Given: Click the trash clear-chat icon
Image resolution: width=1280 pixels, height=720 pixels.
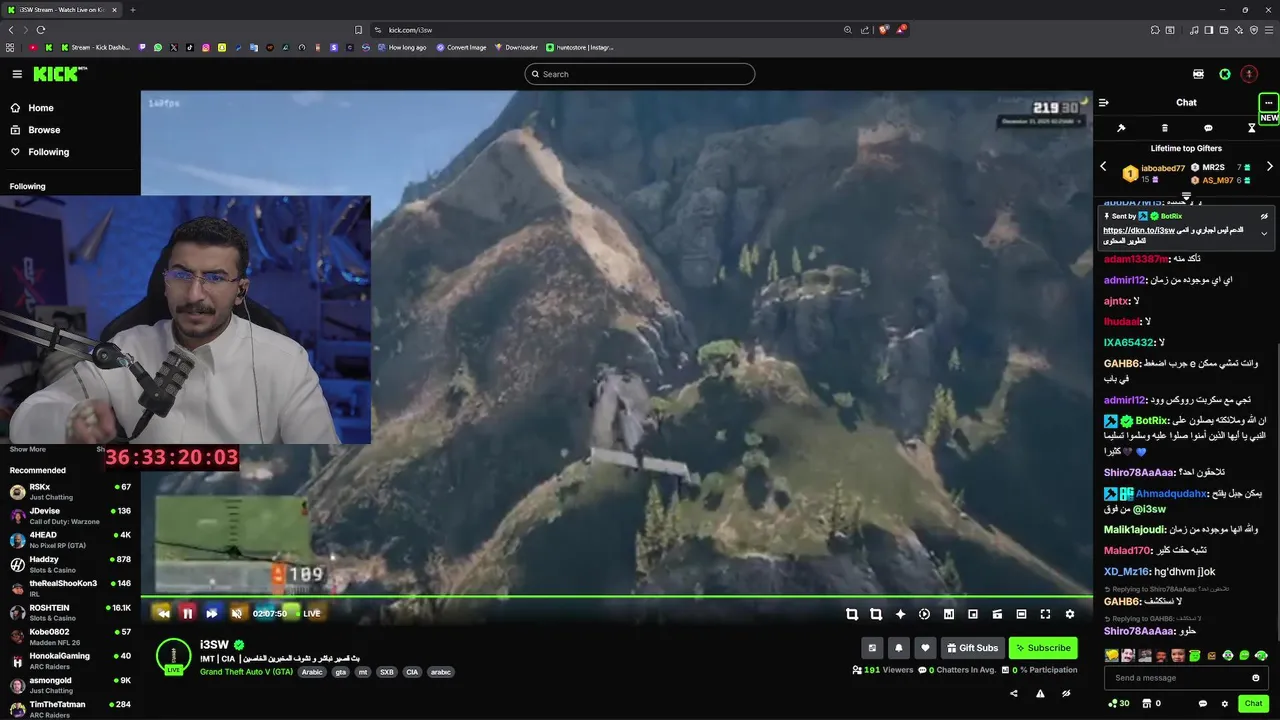Looking at the screenshot, I should click(x=1164, y=128).
